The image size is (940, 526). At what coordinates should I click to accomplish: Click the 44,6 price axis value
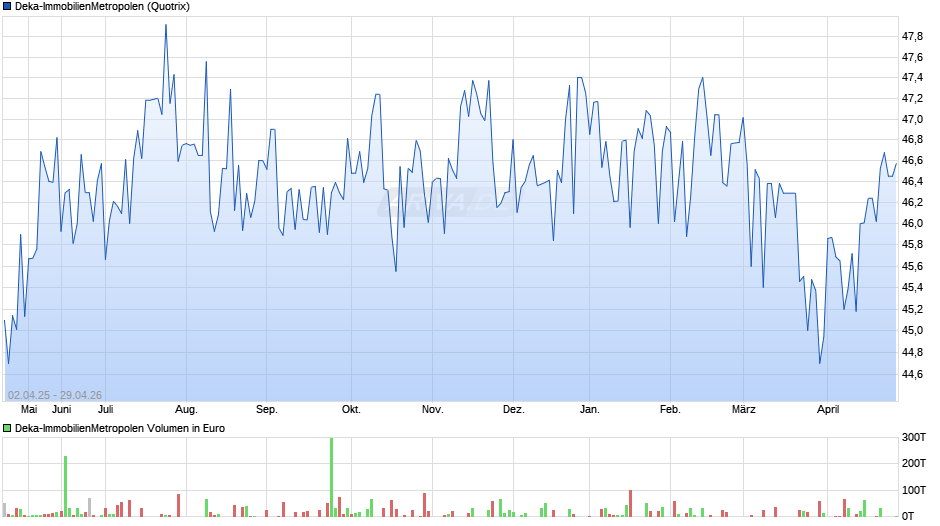click(x=912, y=374)
